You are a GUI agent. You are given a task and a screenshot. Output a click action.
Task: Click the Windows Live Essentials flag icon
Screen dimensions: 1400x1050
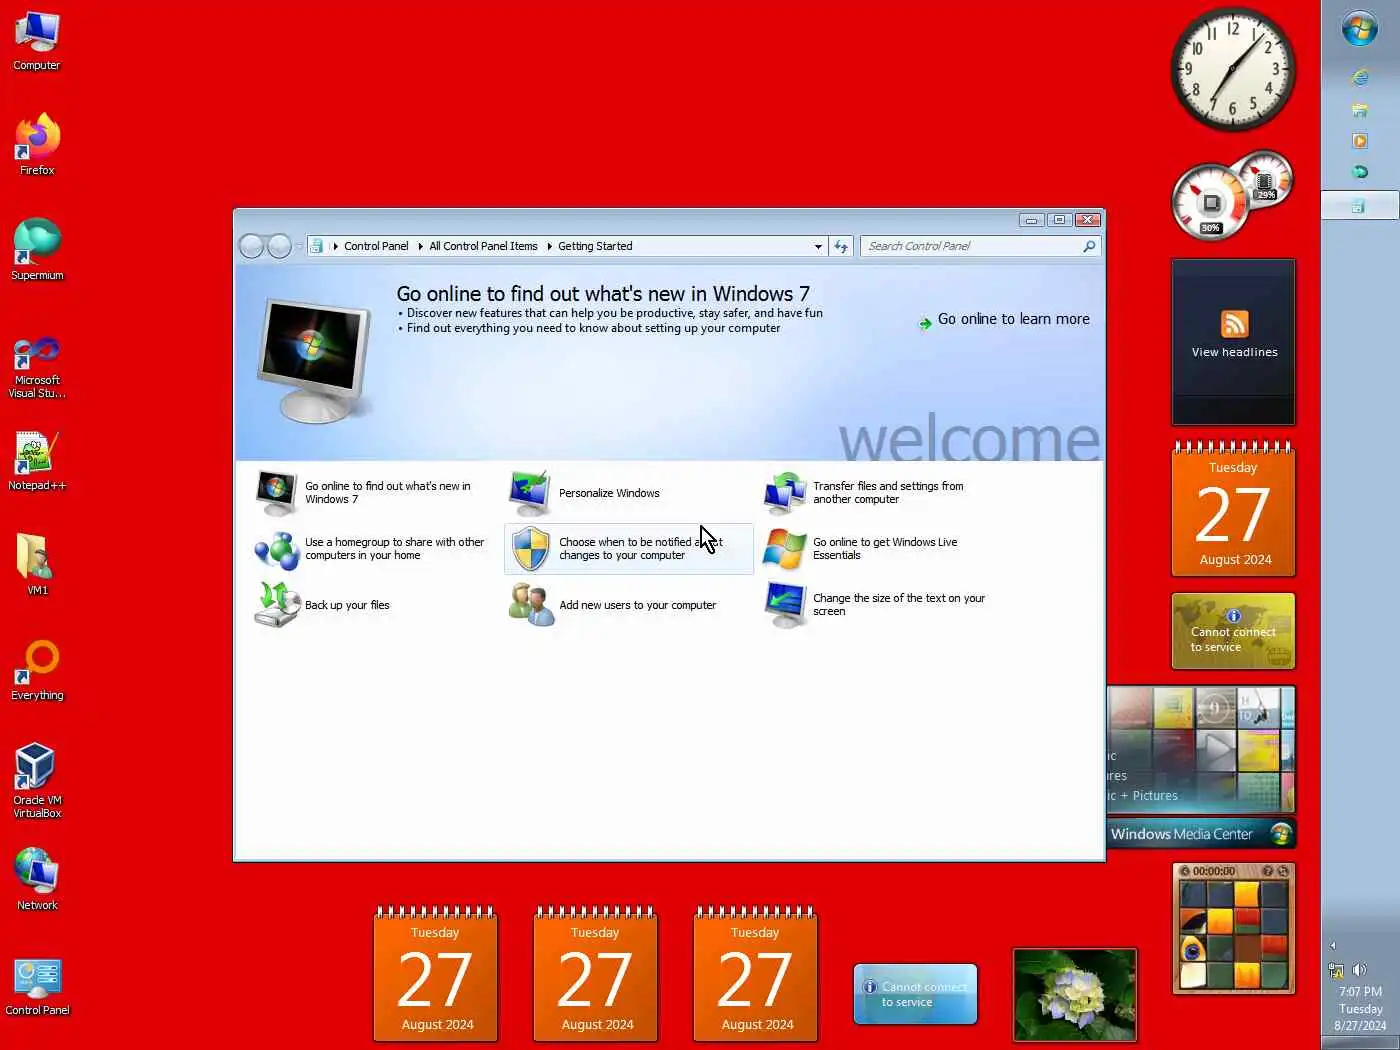point(784,549)
